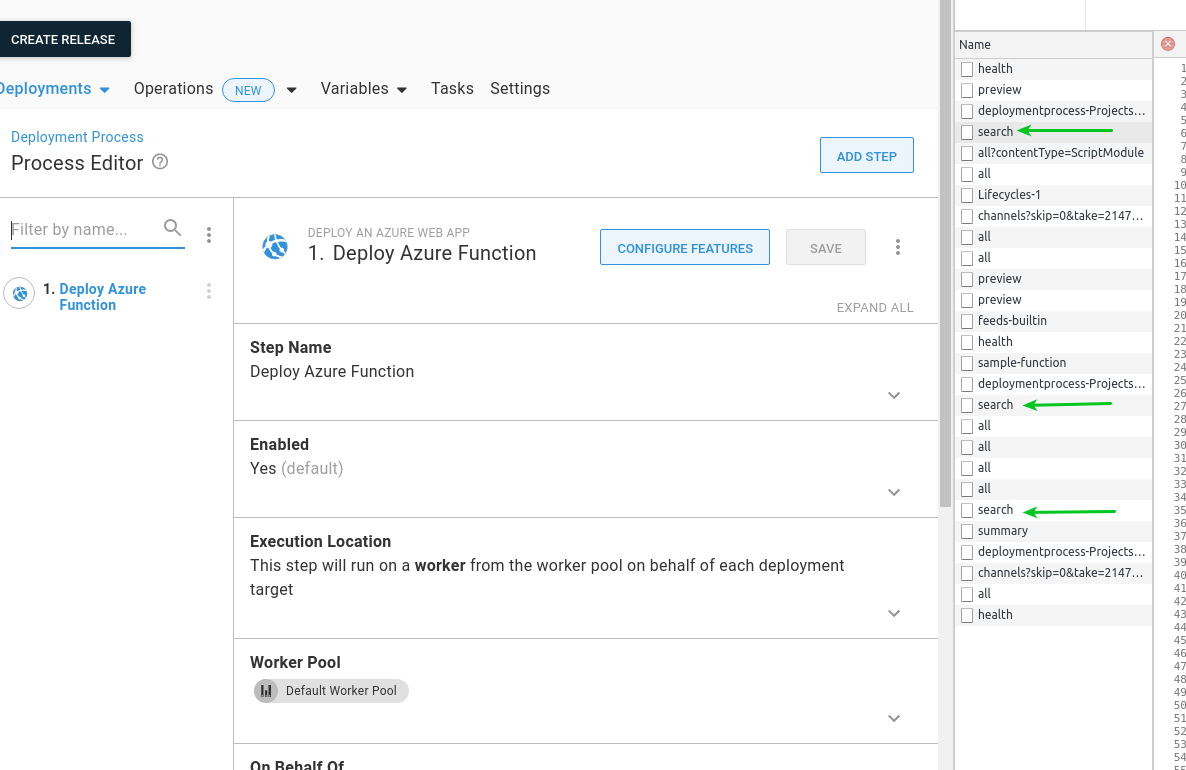The height and width of the screenshot is (770, 1186).
Task: Click the Enabled heading
Action: [279, 444]
